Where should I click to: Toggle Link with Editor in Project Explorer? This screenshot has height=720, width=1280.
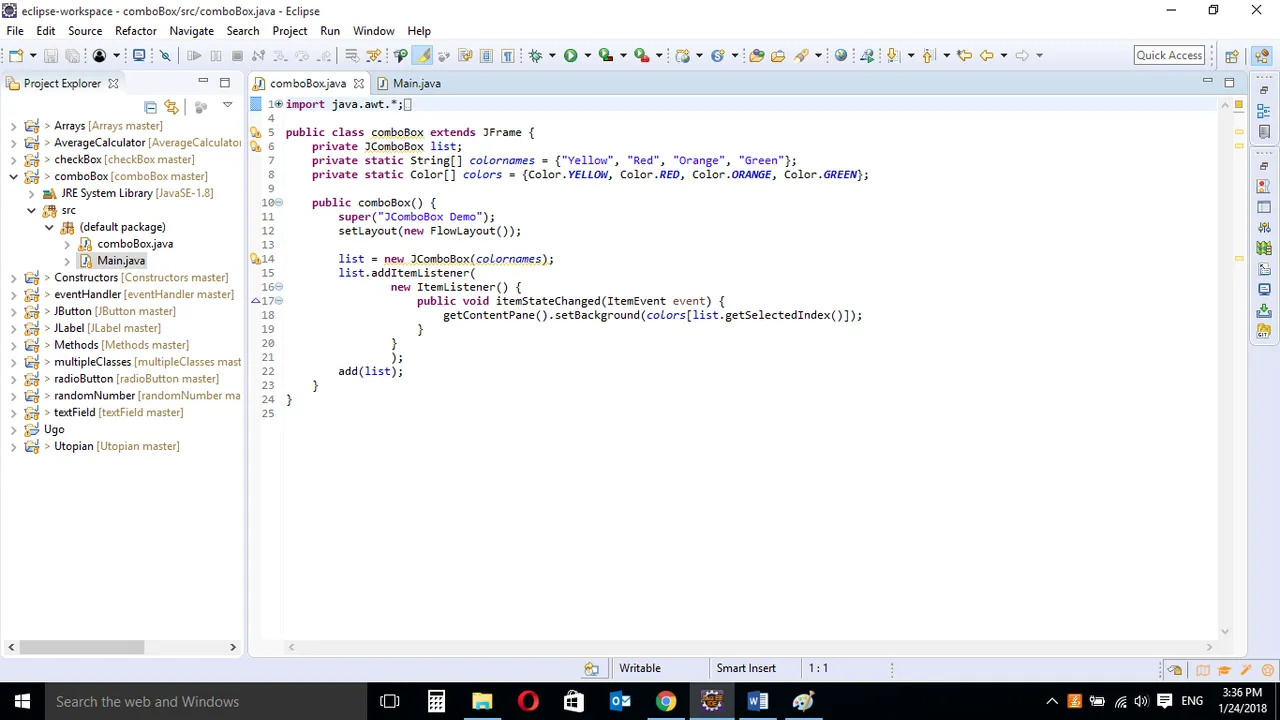[x=171, y=107]
